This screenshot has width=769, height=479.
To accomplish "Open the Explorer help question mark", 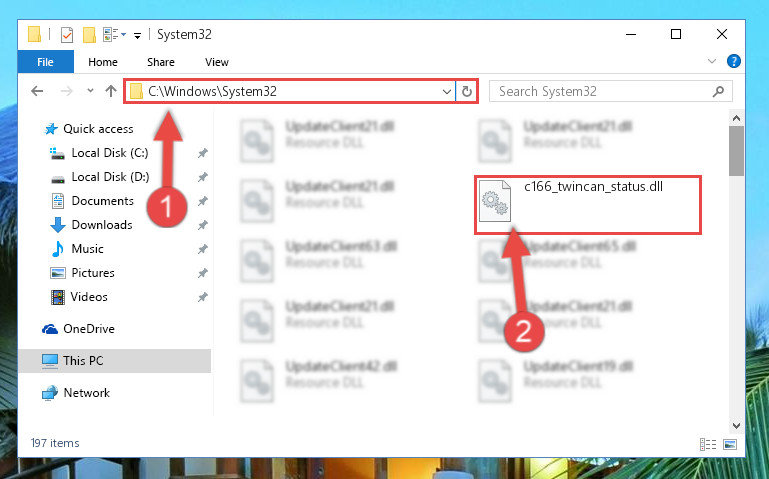I will 734,61.
